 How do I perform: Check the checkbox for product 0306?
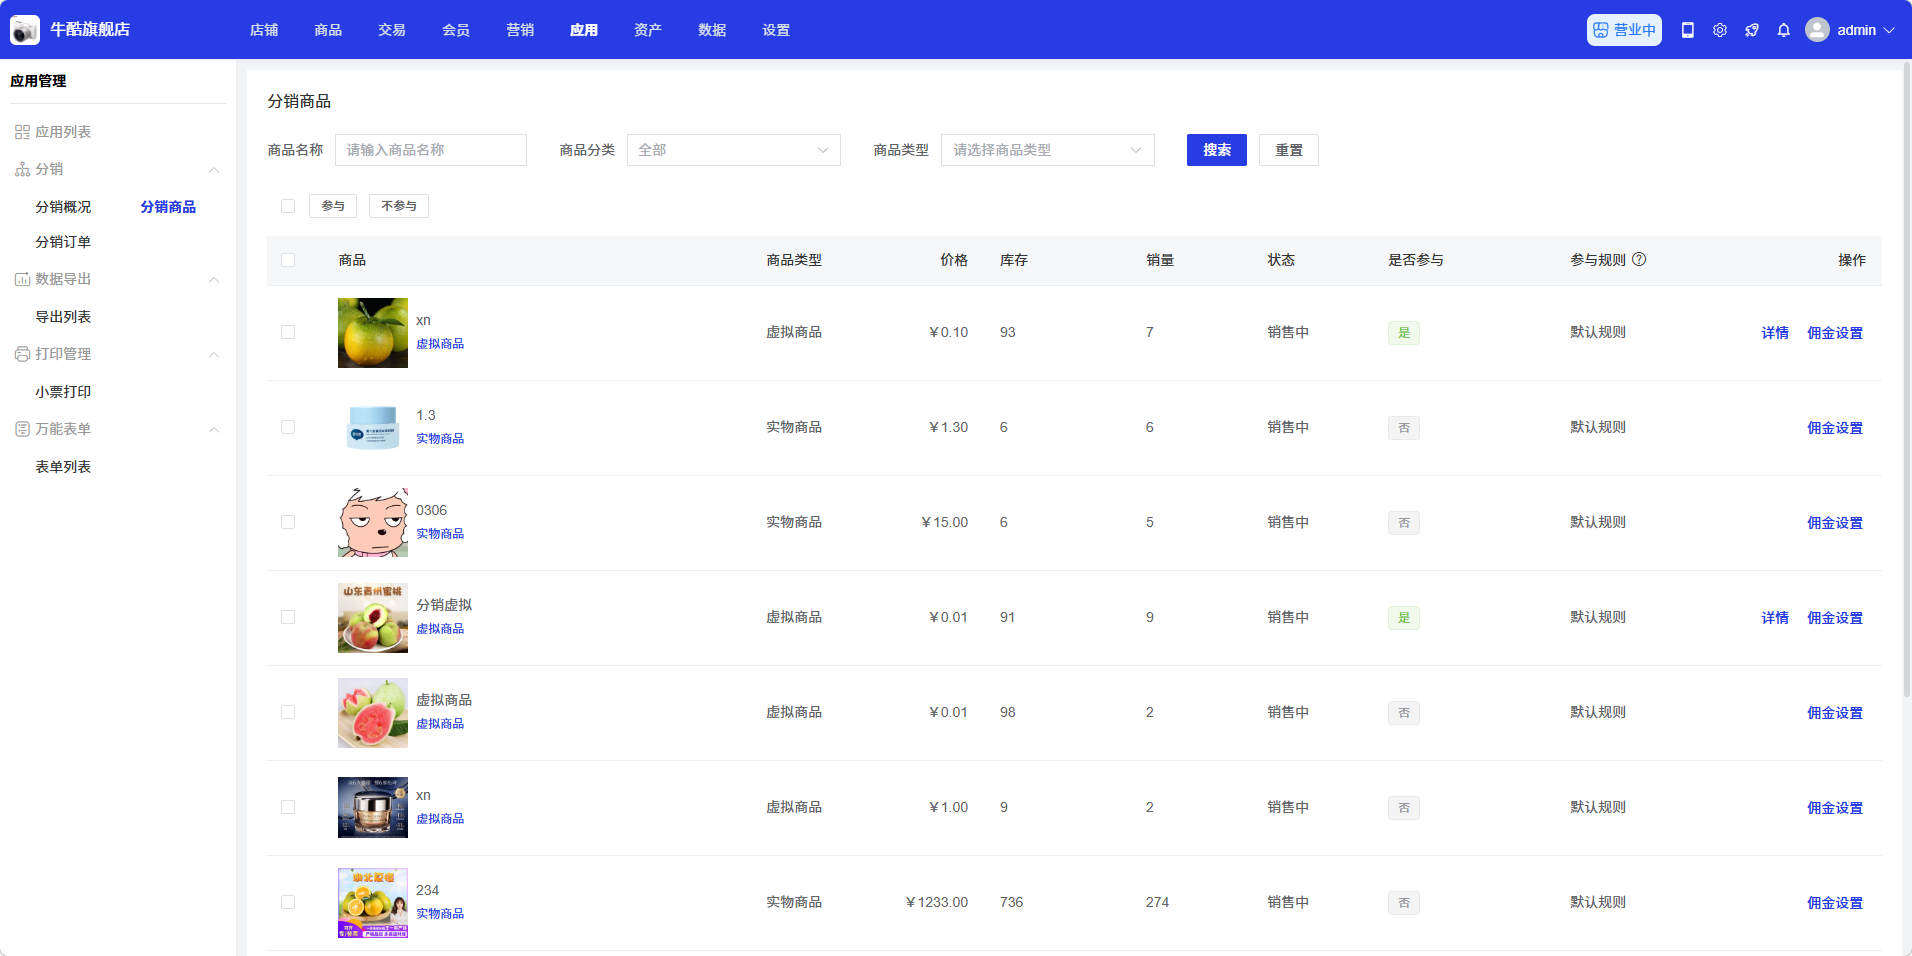tap(288, 522)
